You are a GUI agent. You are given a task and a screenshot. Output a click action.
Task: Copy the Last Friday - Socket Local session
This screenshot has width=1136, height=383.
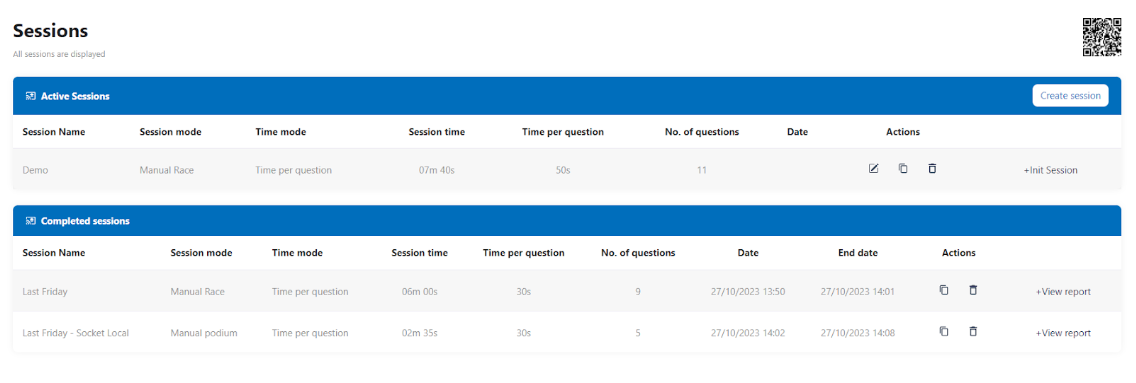pyautogui.click(x=943, y=332)
